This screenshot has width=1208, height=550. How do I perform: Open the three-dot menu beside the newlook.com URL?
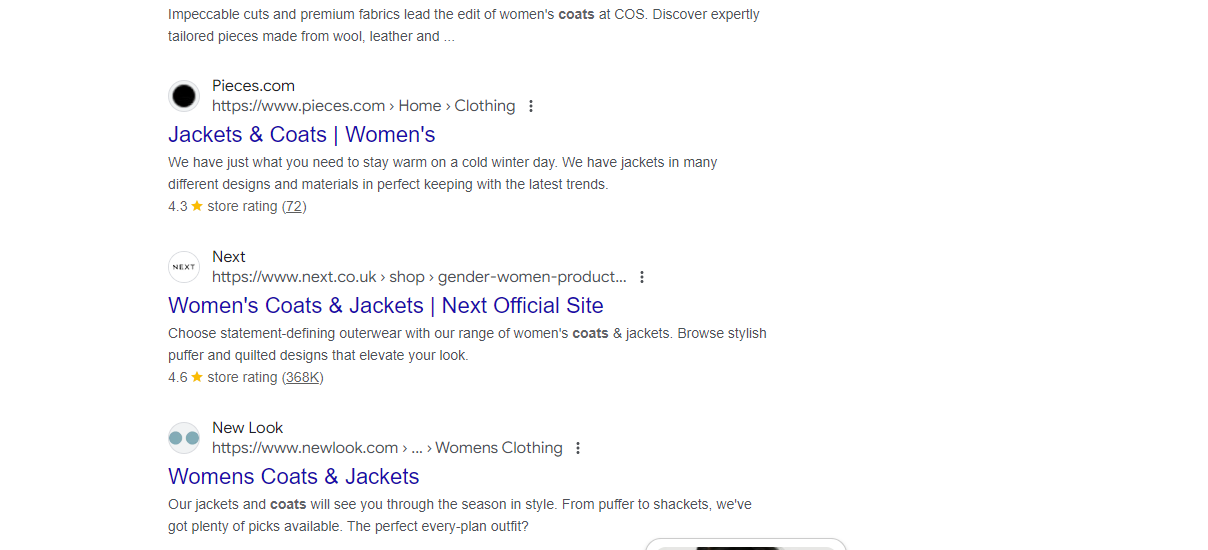tap(578, 448)
